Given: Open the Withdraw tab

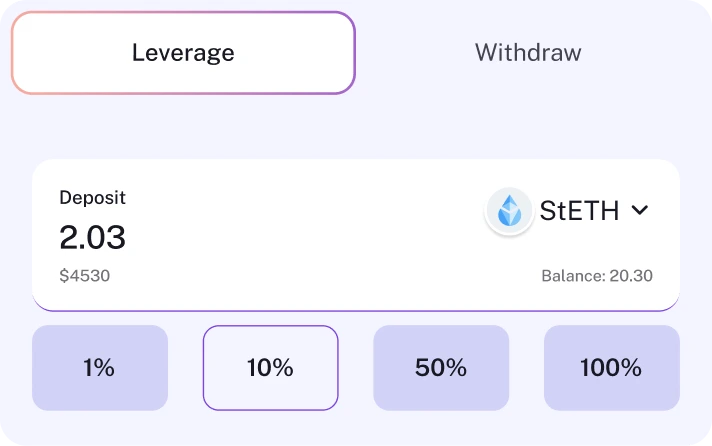Looking at the screenshot, I should tap(528, 53).
